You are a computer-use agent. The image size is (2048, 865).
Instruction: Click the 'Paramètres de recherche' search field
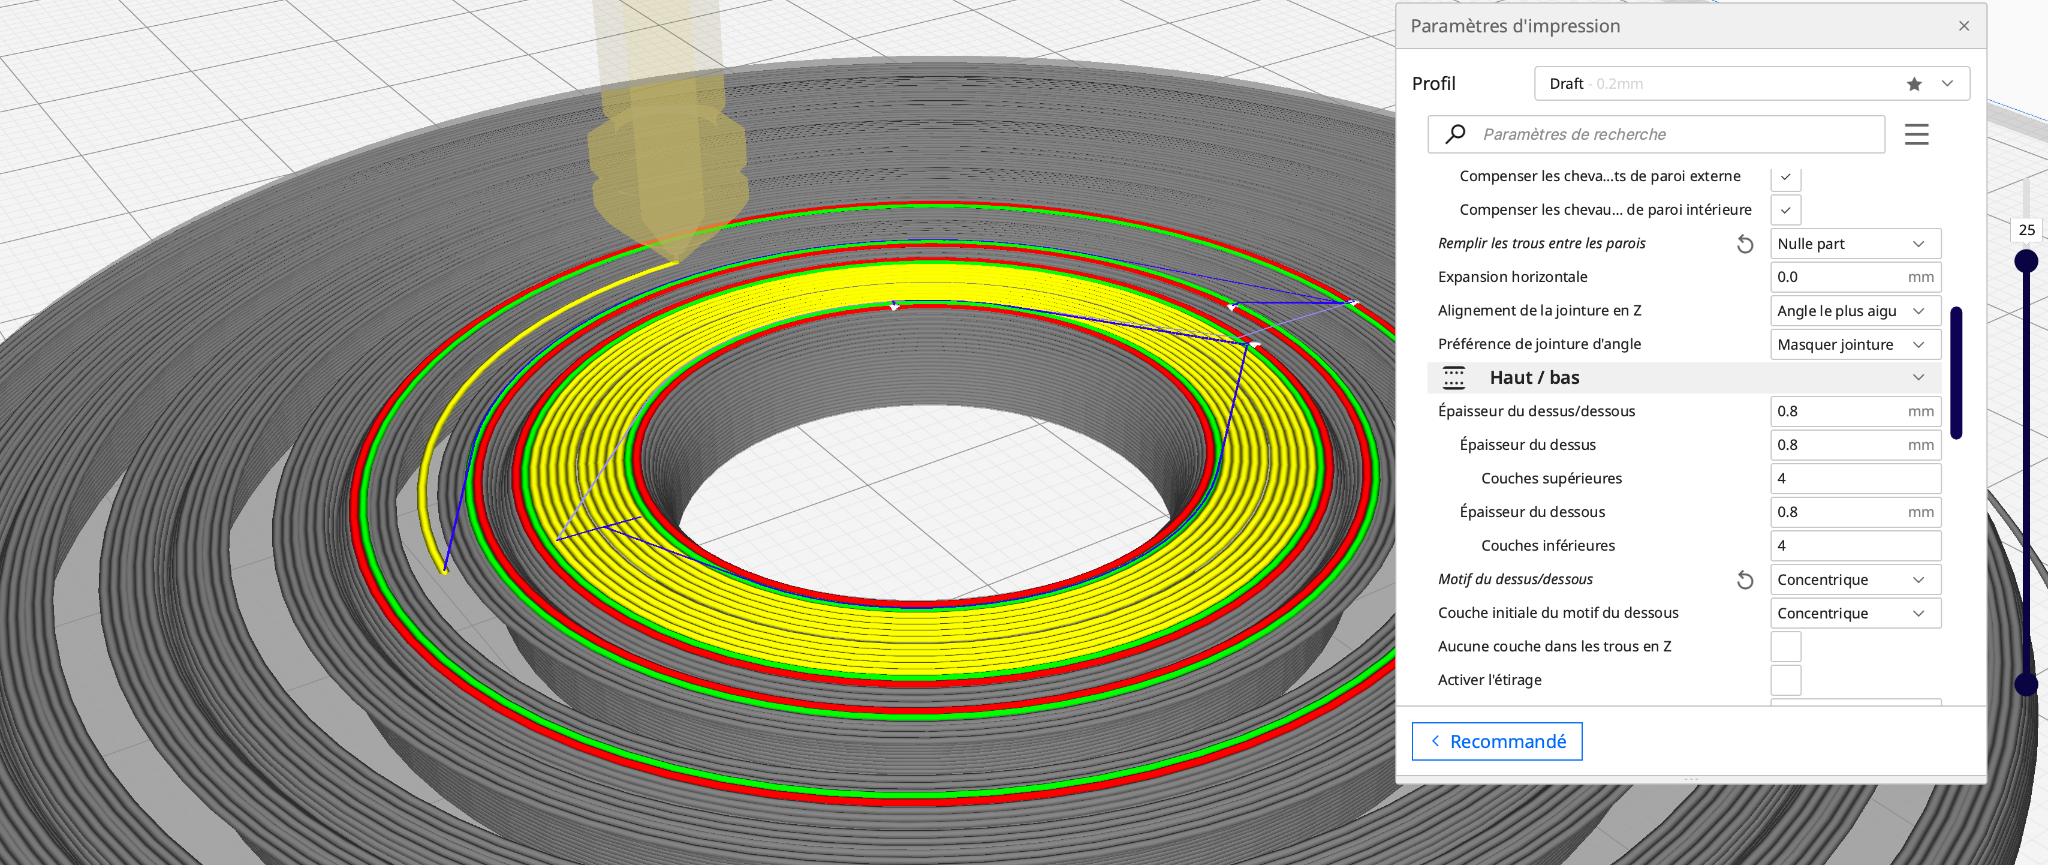(1656, 134)
